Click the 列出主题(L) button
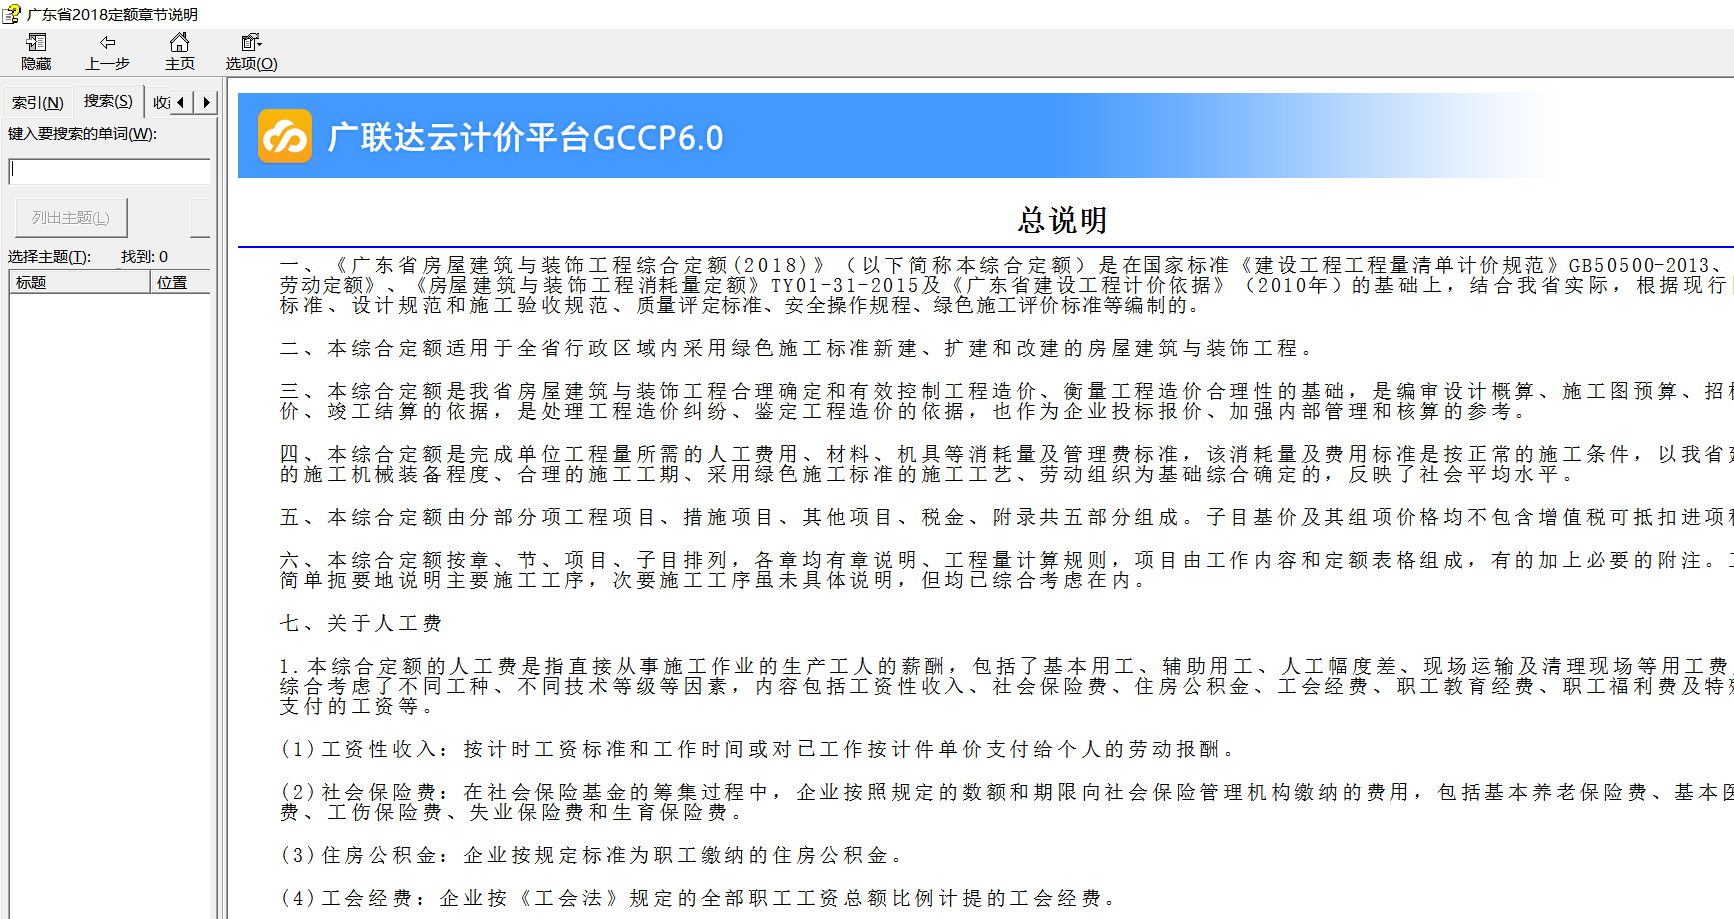The width and height of the screenshot is (1734, 919). [71, 217]
